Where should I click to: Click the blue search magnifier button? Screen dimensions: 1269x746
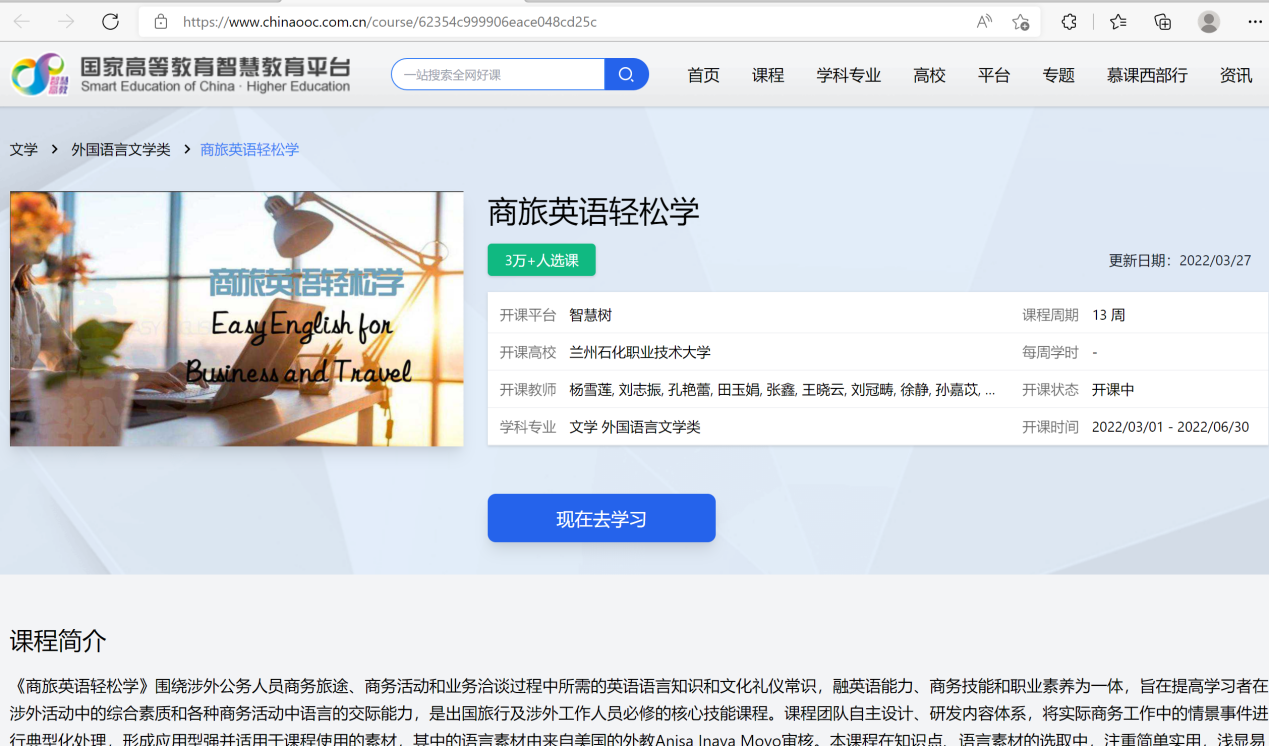tap(626, 74)
